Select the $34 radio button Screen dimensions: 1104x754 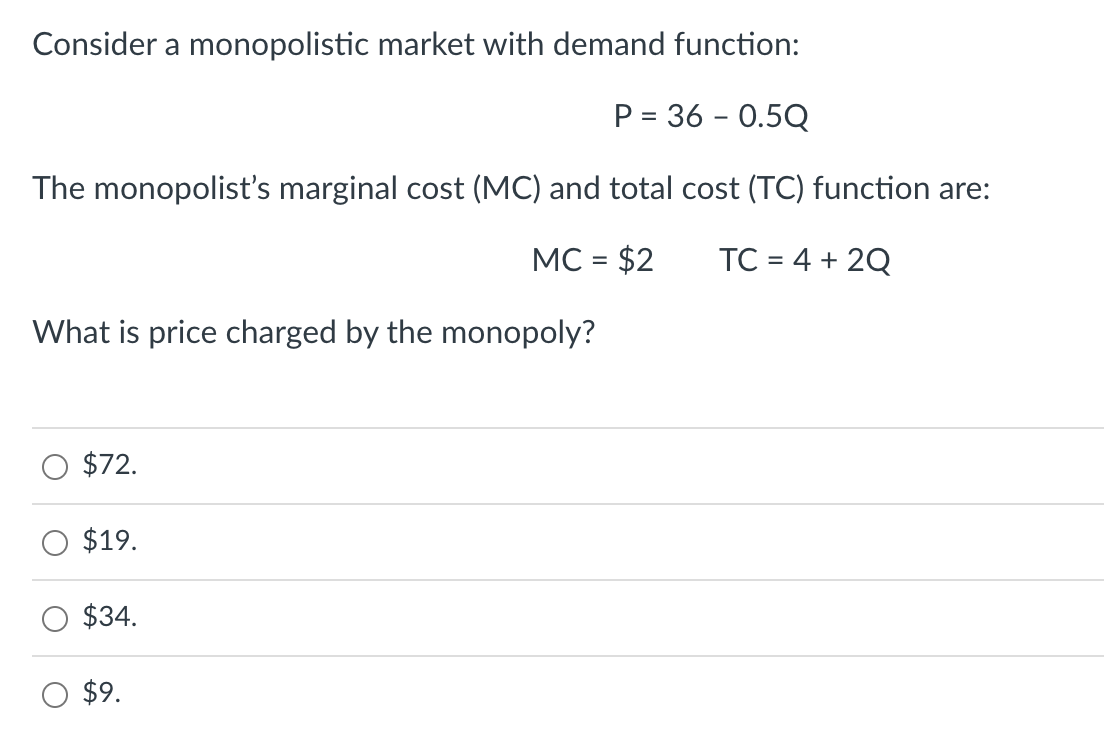point(53,620)
